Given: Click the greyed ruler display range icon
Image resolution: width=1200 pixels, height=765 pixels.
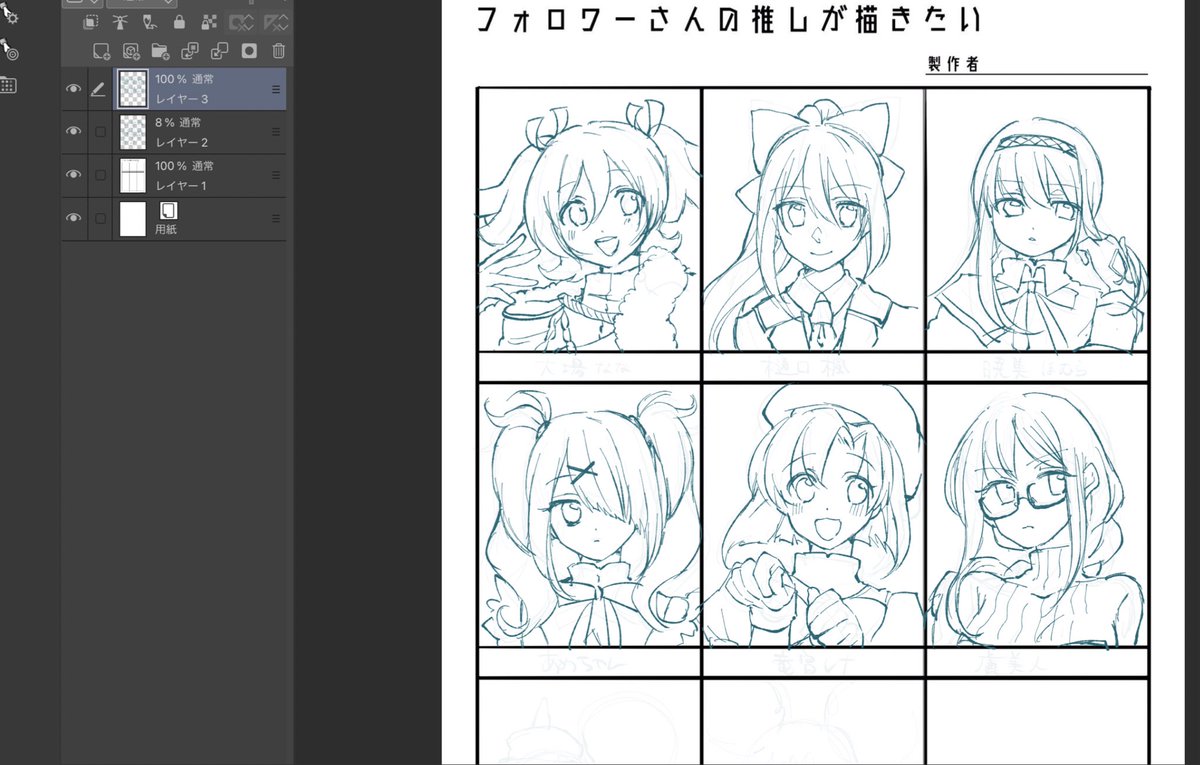Looking at the screenshot, I should click(x=276, y=22).
